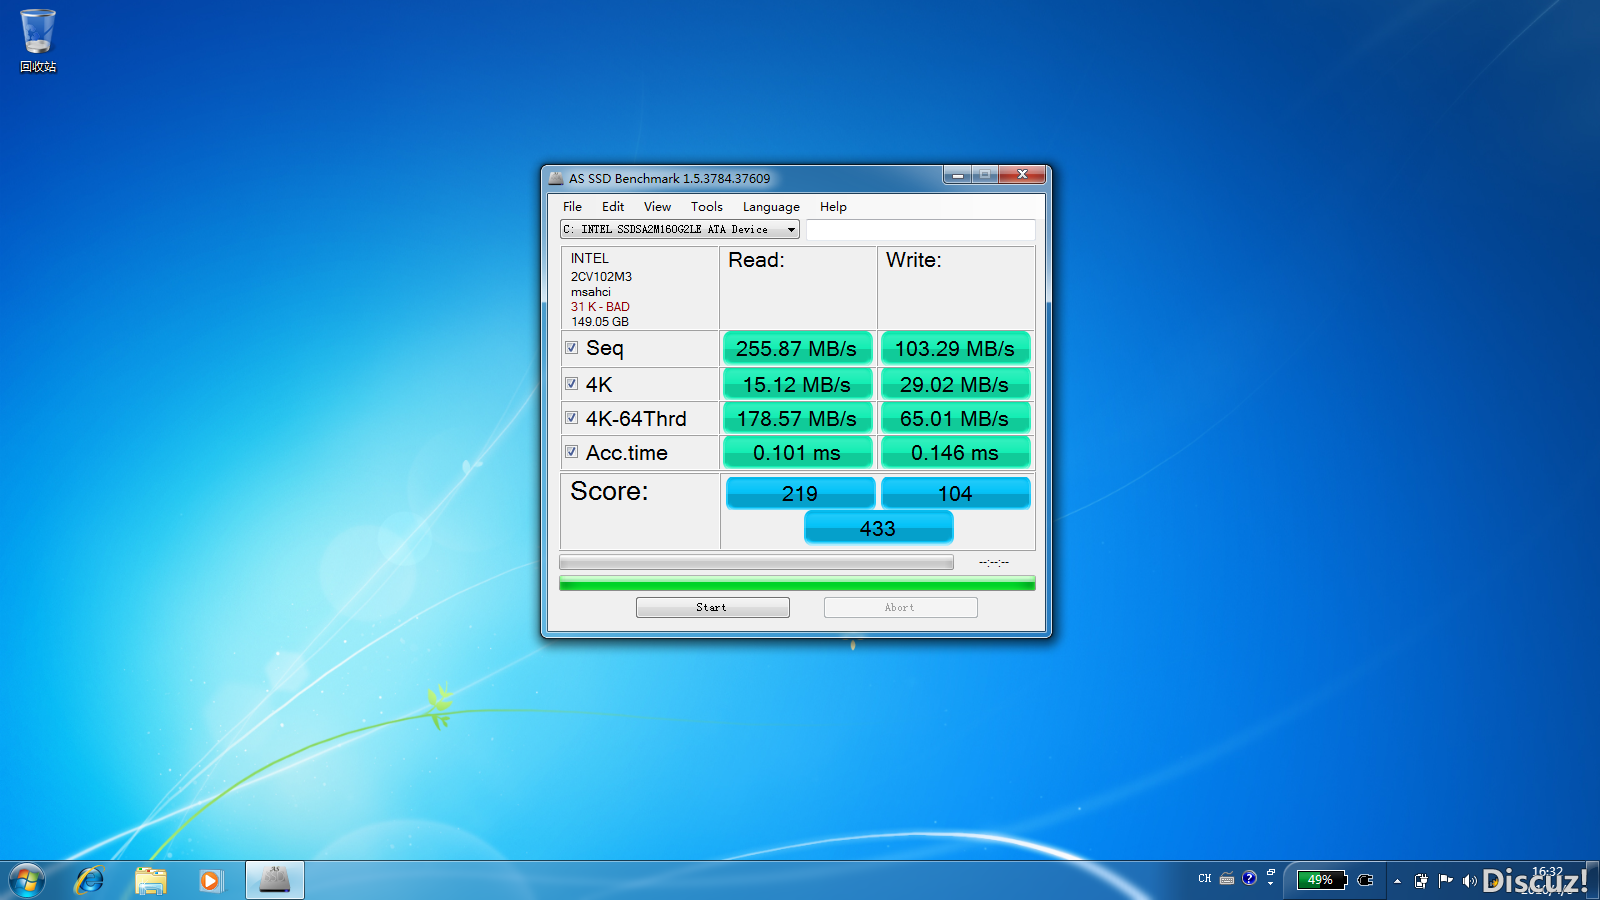The height and width of the screenshot is (900, 1600).
Task: Click the Start benchmark button
Action: [x=713, y=607]
